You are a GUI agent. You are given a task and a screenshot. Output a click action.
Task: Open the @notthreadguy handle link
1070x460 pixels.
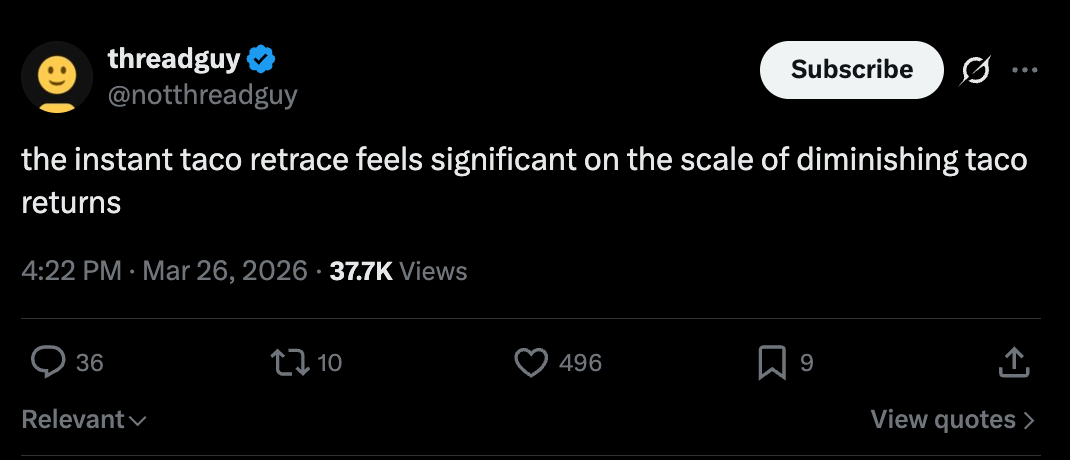point(202,94)
